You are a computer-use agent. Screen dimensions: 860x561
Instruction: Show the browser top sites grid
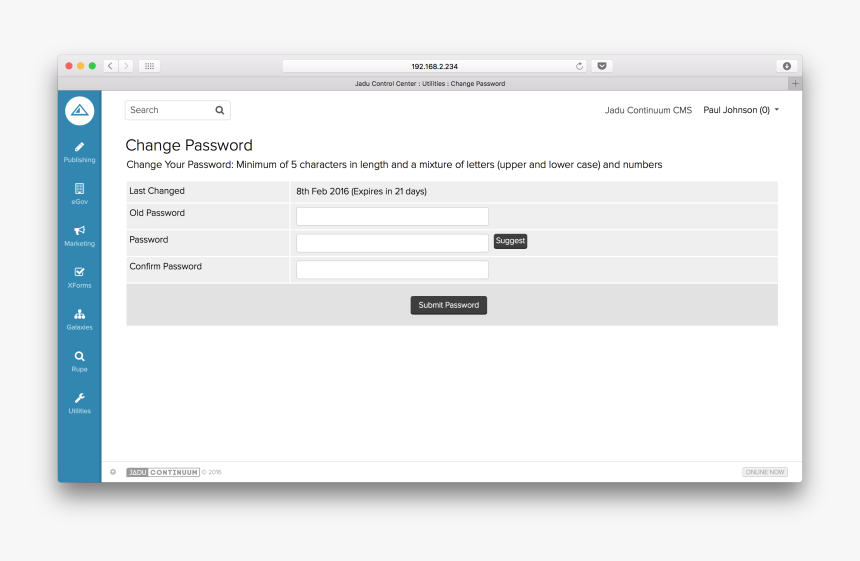(x=149, y=66)
